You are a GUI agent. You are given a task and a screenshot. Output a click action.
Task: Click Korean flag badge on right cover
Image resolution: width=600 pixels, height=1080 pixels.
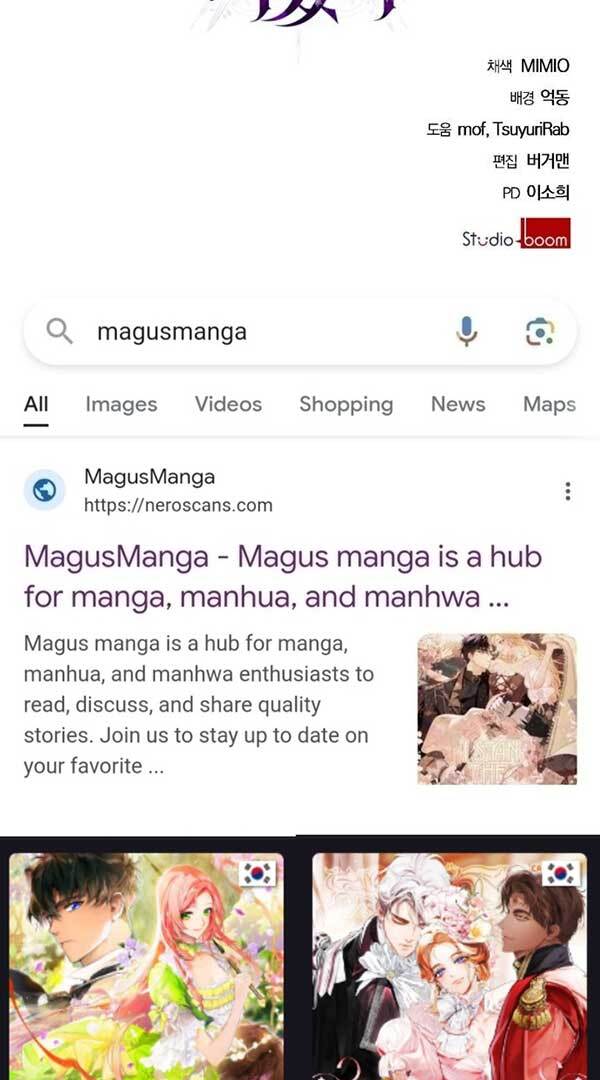click(x=561, y=873)
